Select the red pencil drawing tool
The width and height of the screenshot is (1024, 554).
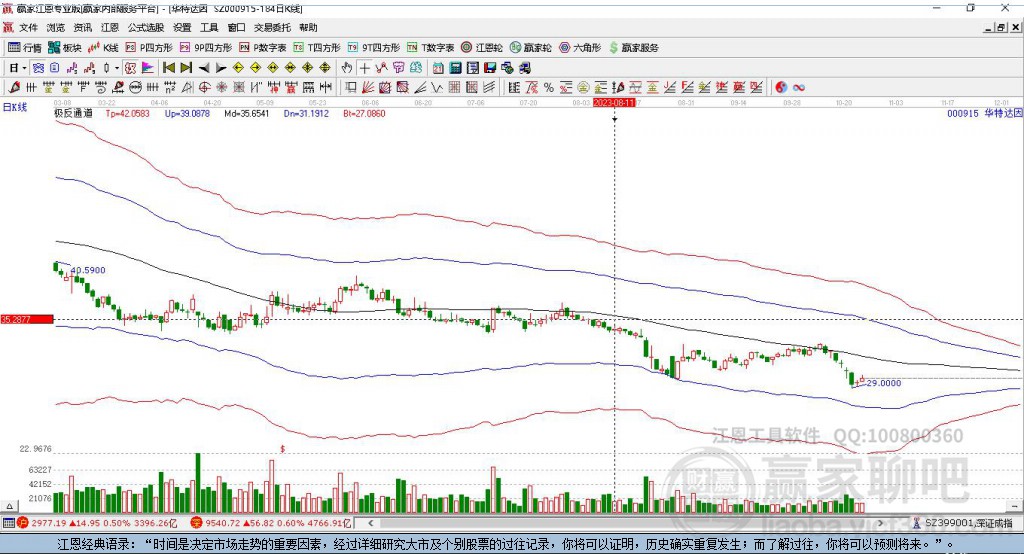click(x=14, y=87)
